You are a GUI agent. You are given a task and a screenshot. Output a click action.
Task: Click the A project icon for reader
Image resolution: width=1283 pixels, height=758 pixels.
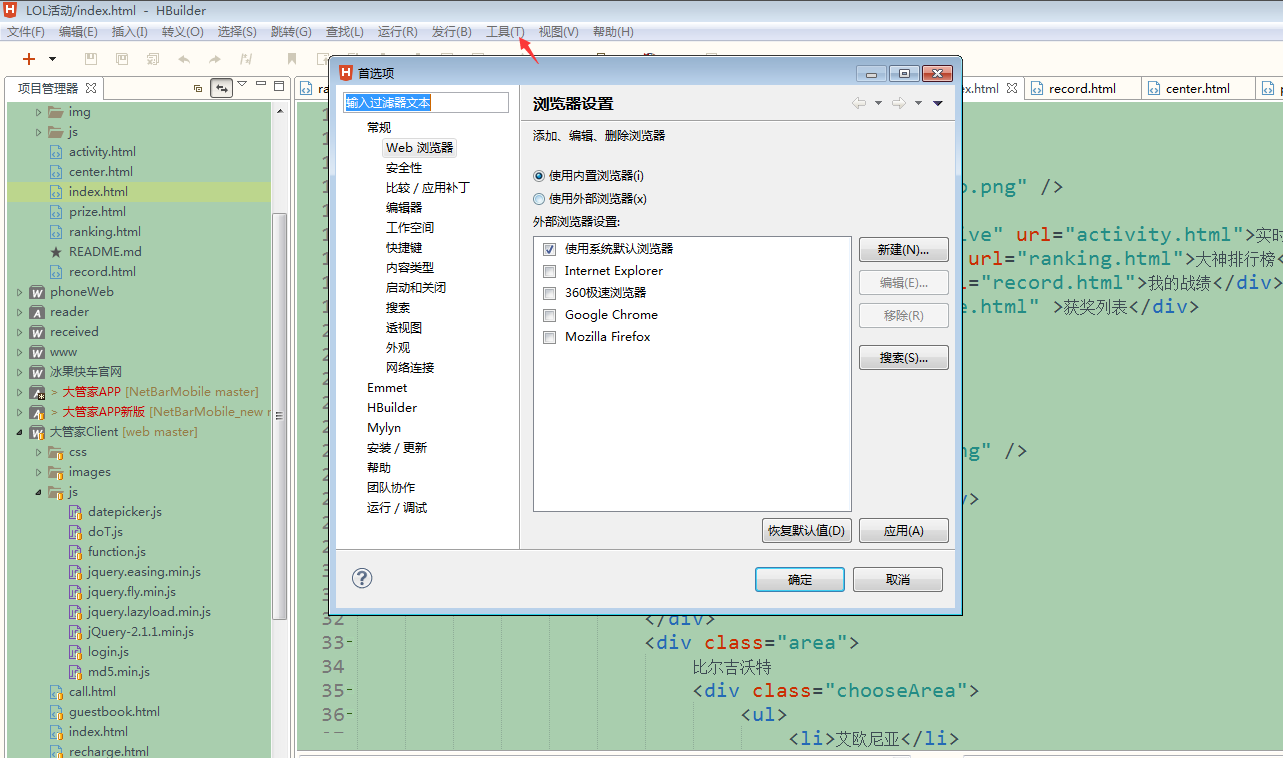pos(37,312)
